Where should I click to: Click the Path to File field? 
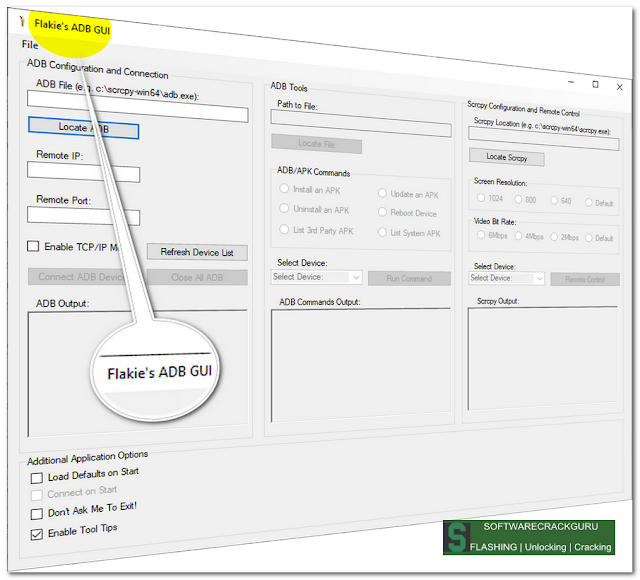point(361,123)
